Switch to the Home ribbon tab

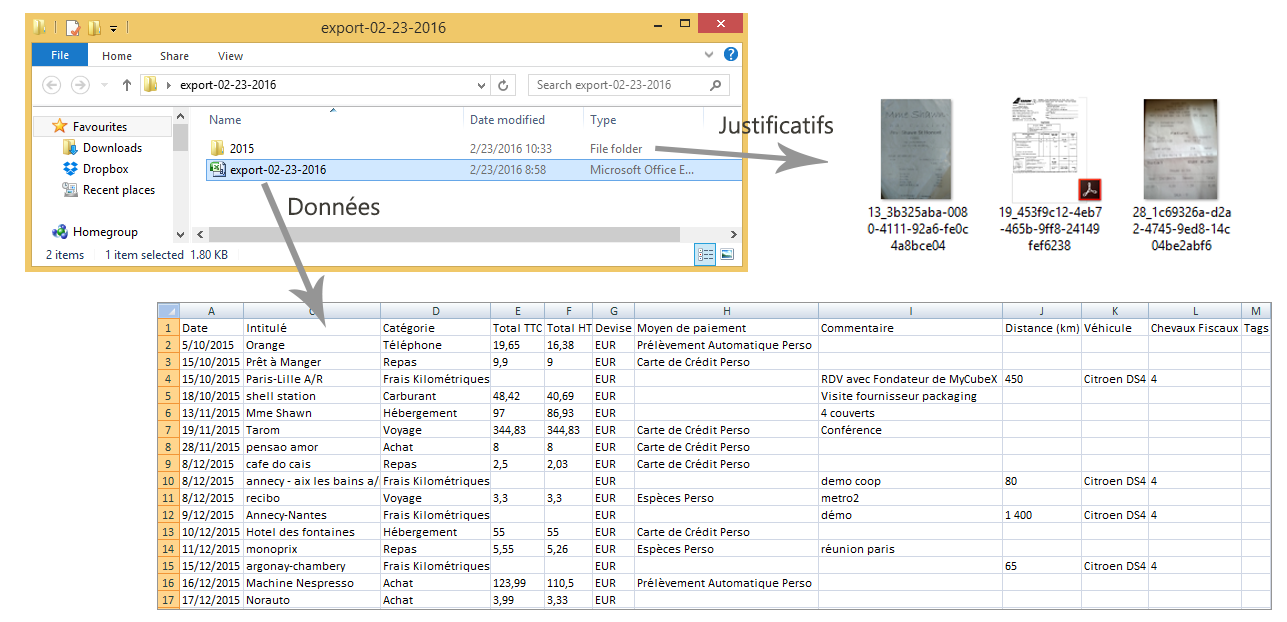117,56
